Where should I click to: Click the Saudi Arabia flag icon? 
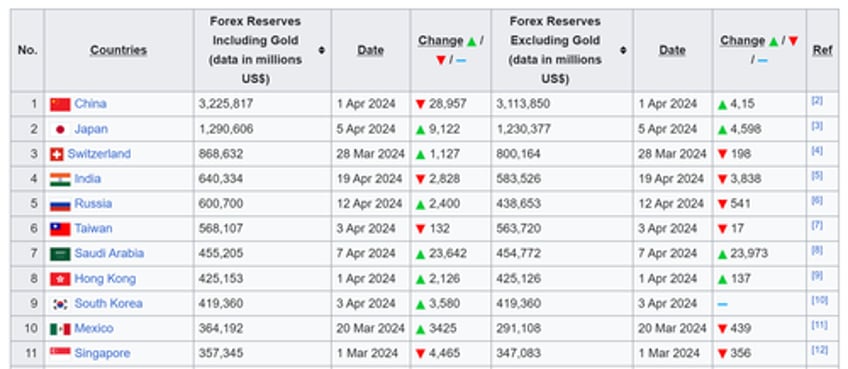pyautogui.click(x=60, y=254)
